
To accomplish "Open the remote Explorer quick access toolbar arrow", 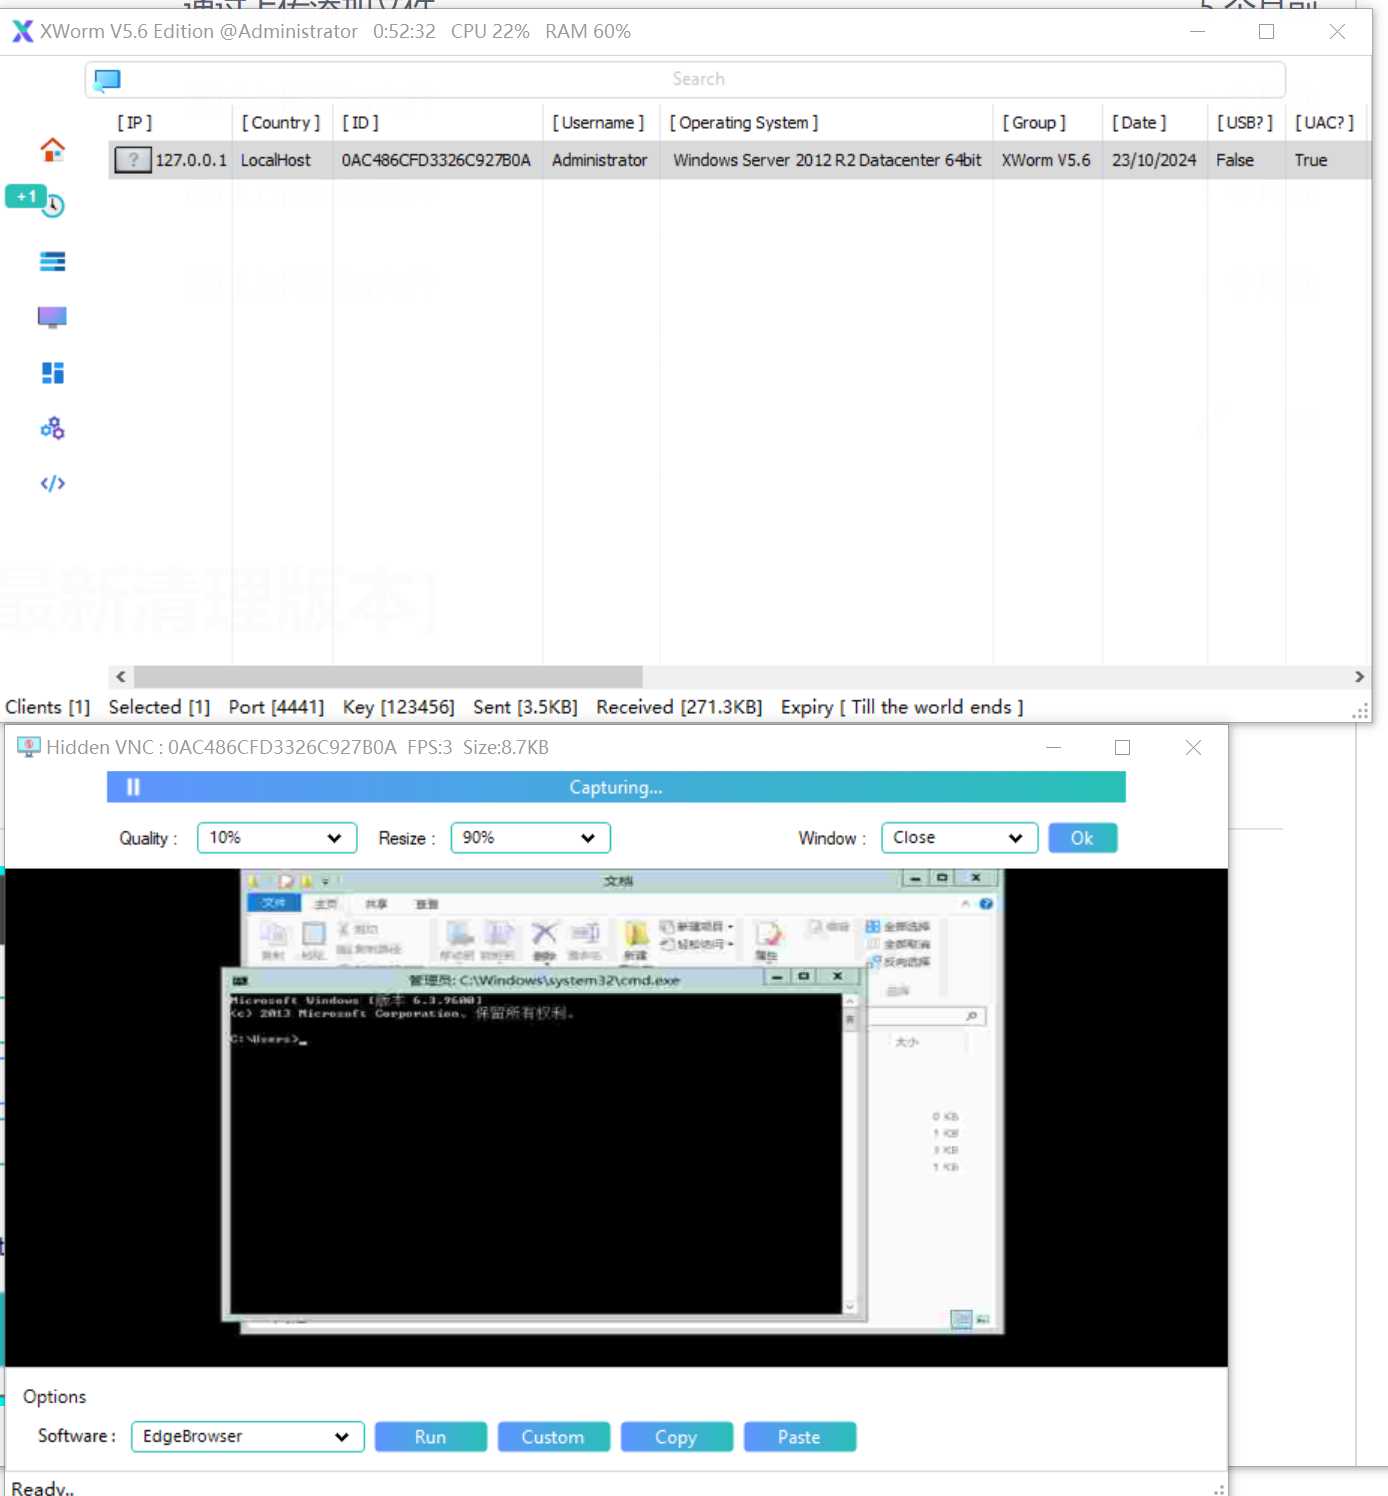I will 325,881.
